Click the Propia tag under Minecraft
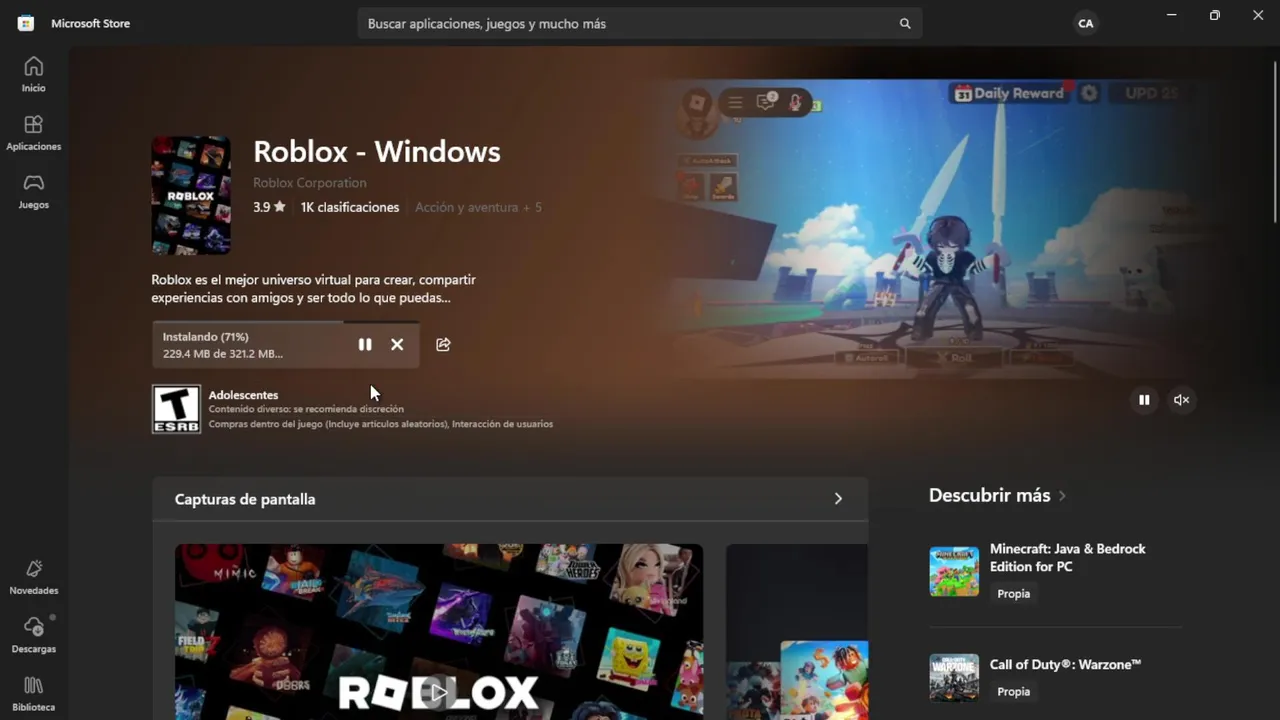This screenshot has height=720, width=1280. click(x=1013, y=594)
